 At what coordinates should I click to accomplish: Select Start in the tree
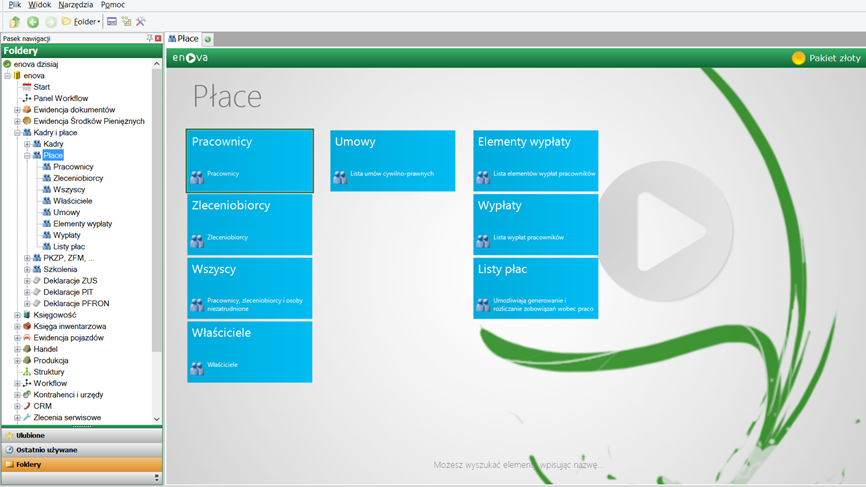41,87
